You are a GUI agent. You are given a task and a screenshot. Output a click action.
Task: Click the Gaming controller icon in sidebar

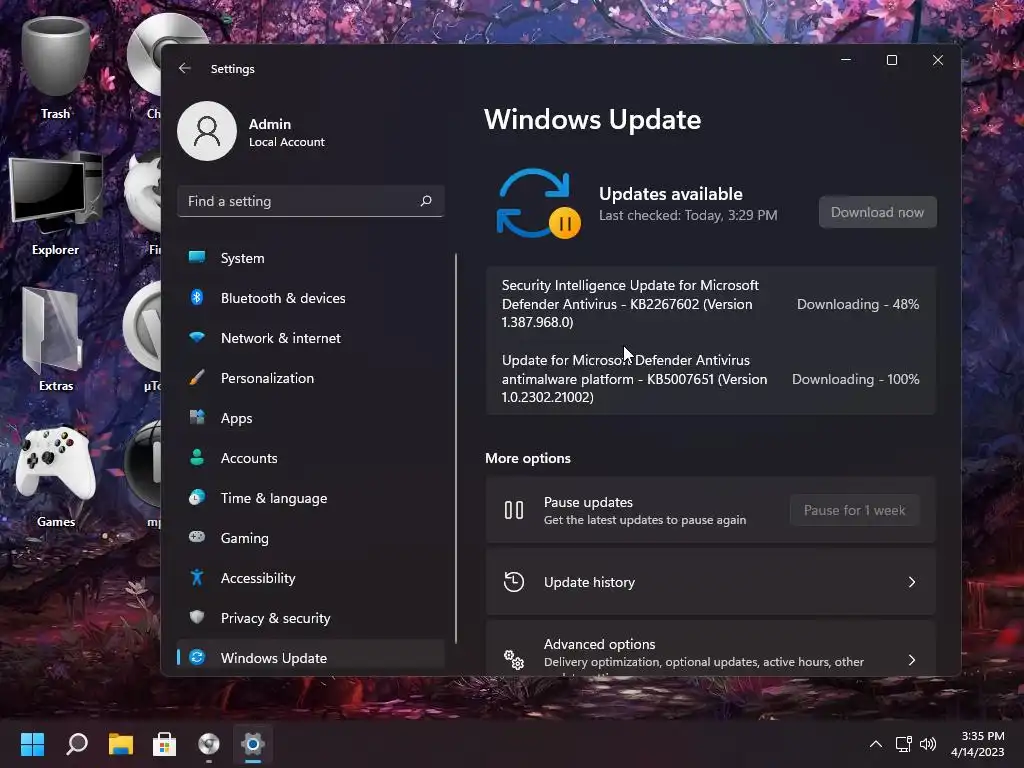(x=197, y=537)
